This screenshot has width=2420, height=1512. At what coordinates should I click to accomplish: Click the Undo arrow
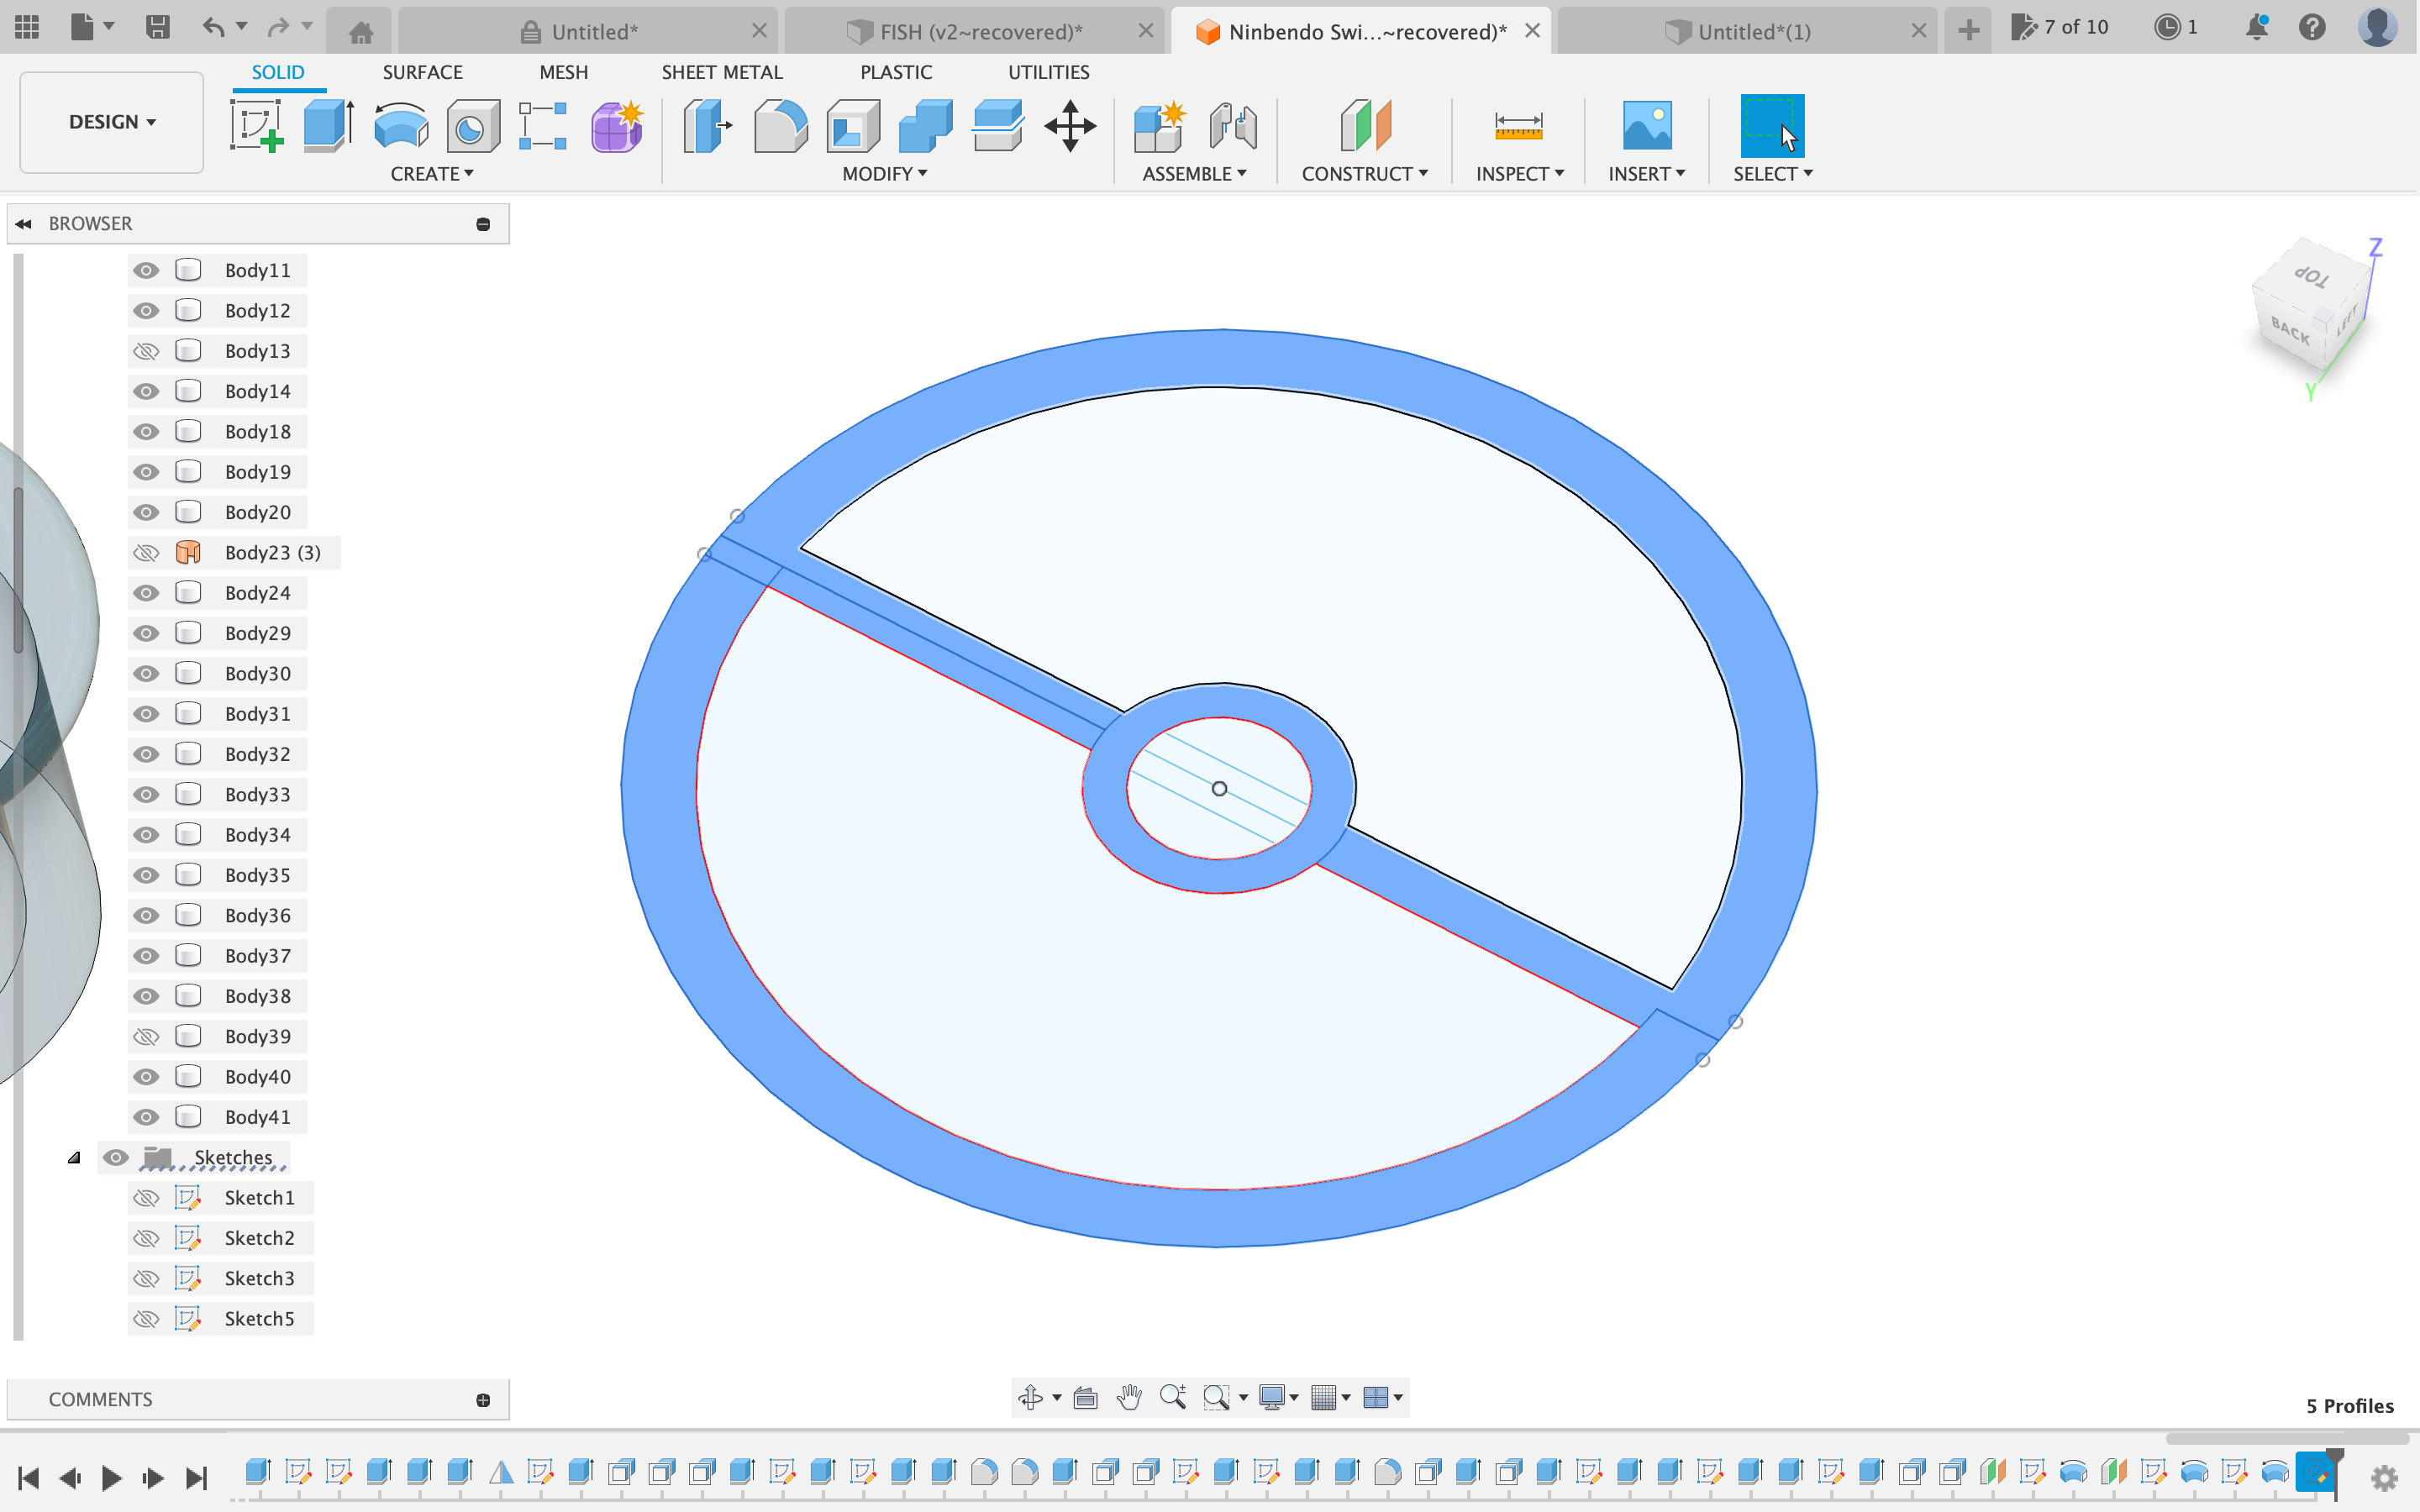coord(213,27)
